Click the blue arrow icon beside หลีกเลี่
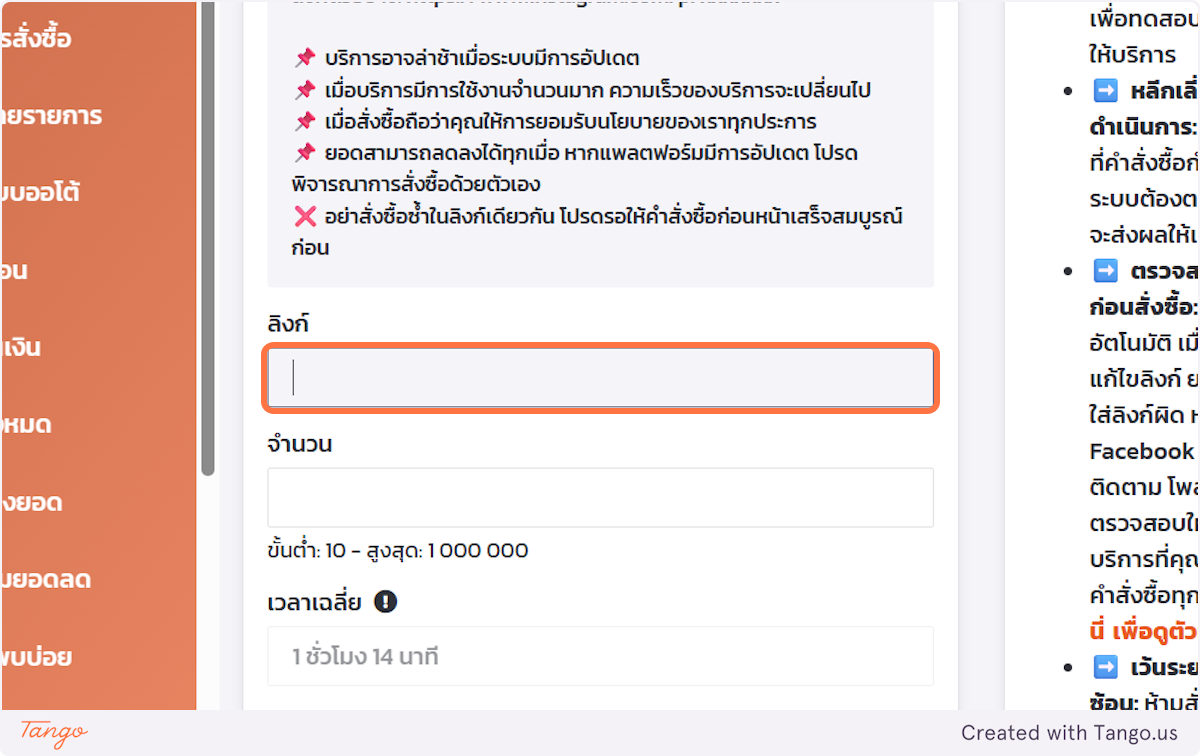The image size is (1200, 756). [x=1105, y=91]
